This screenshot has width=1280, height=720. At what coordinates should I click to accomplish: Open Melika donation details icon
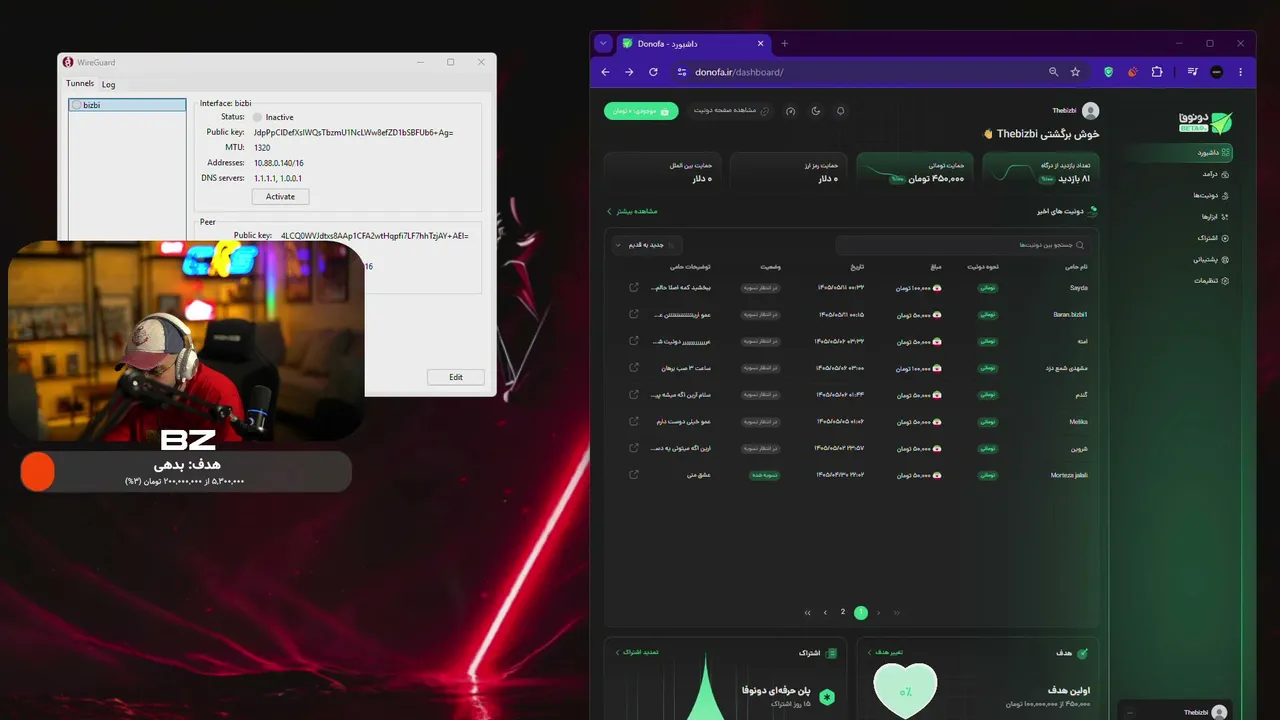click(x=634, y=421)
